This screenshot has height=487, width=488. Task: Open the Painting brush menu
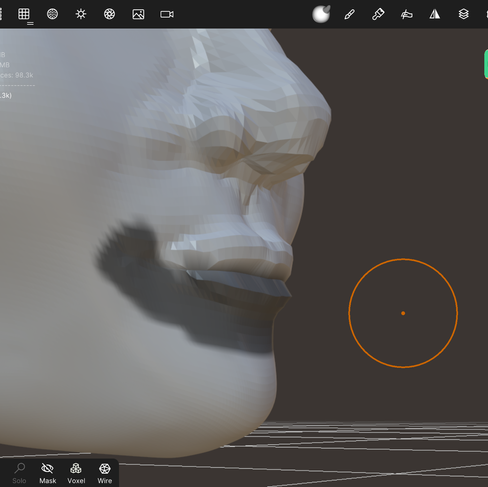tap(349, 14)
